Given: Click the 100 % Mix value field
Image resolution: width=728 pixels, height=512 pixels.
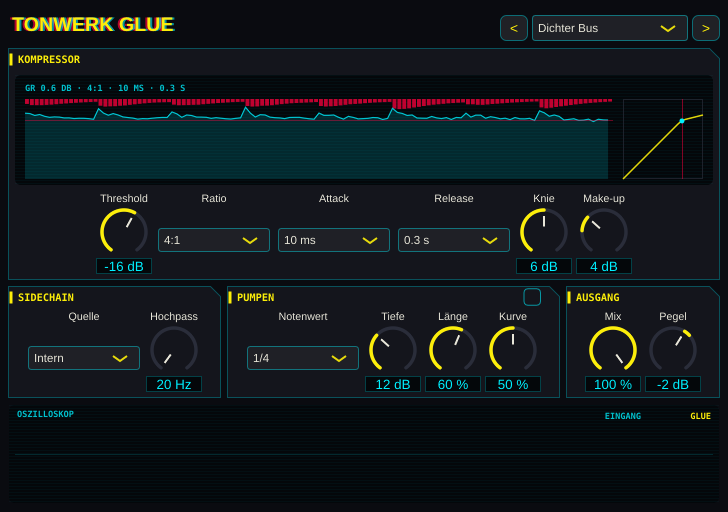Looking at the screenshot, I should (613, 384).
